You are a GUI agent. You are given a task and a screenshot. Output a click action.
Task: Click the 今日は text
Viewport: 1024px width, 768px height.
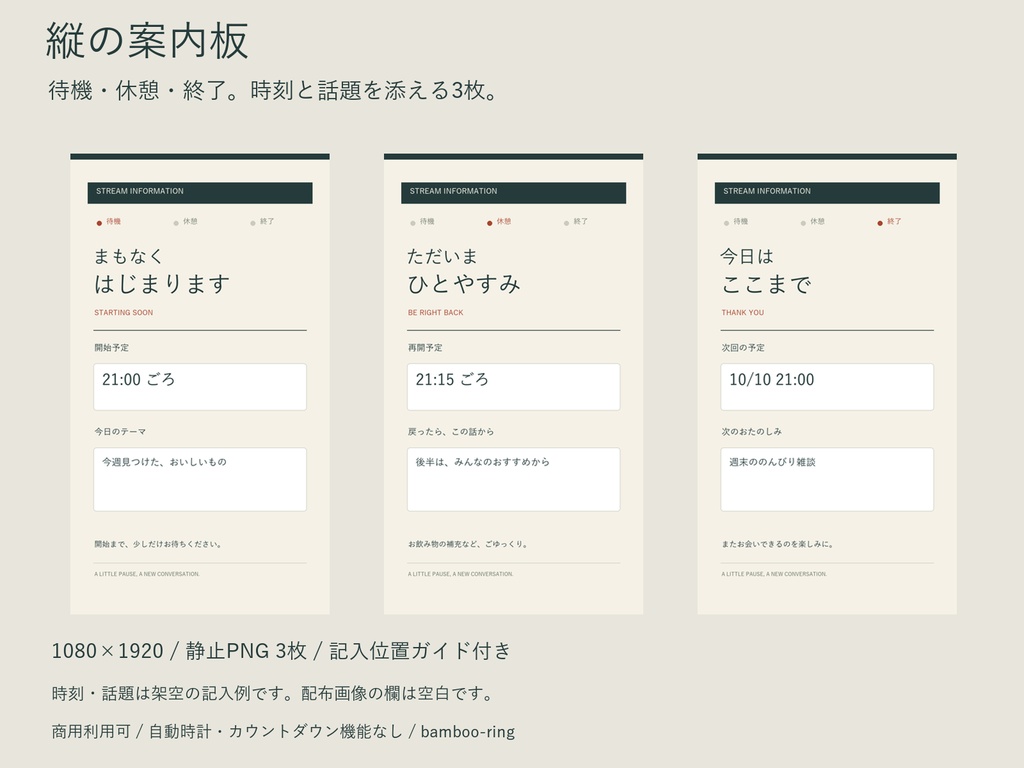(747, 256)
